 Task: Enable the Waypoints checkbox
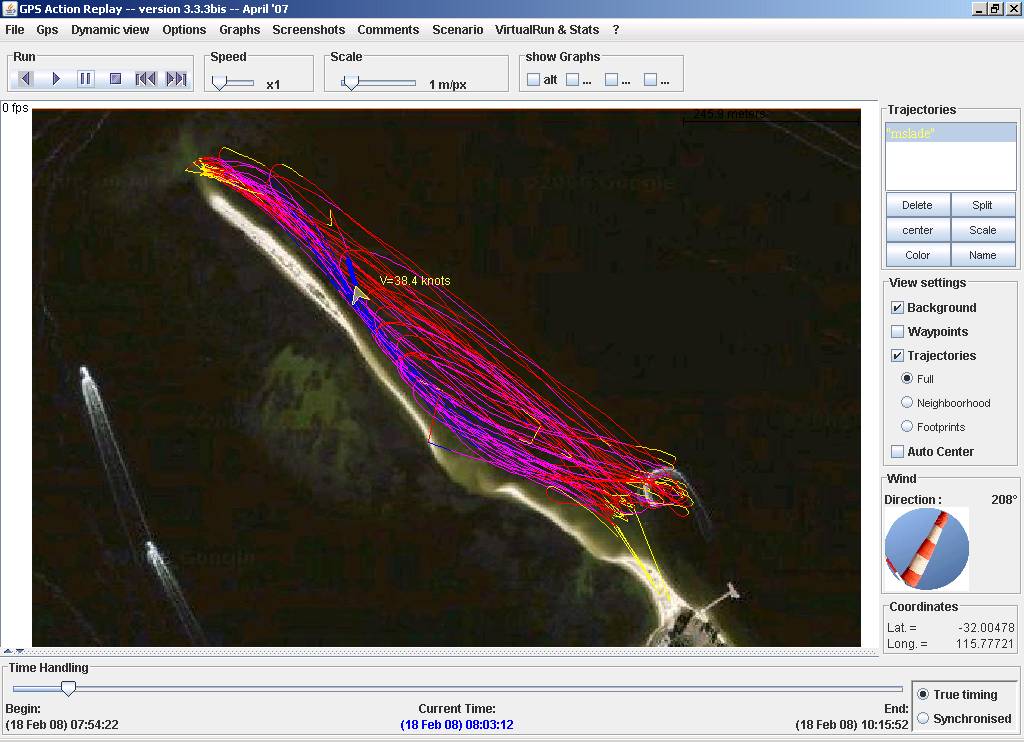[897, 332]
